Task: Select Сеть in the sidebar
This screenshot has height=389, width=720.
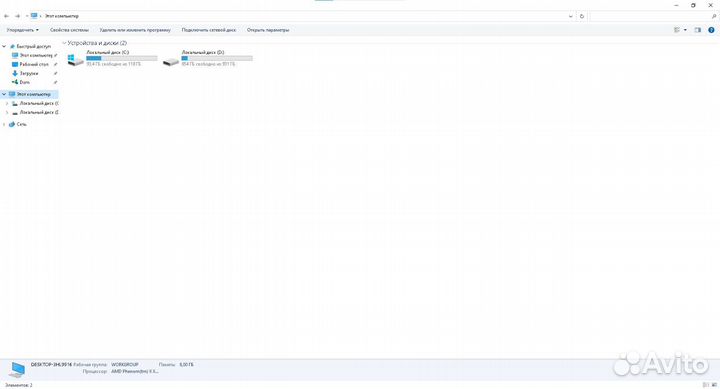Action: 22,124
